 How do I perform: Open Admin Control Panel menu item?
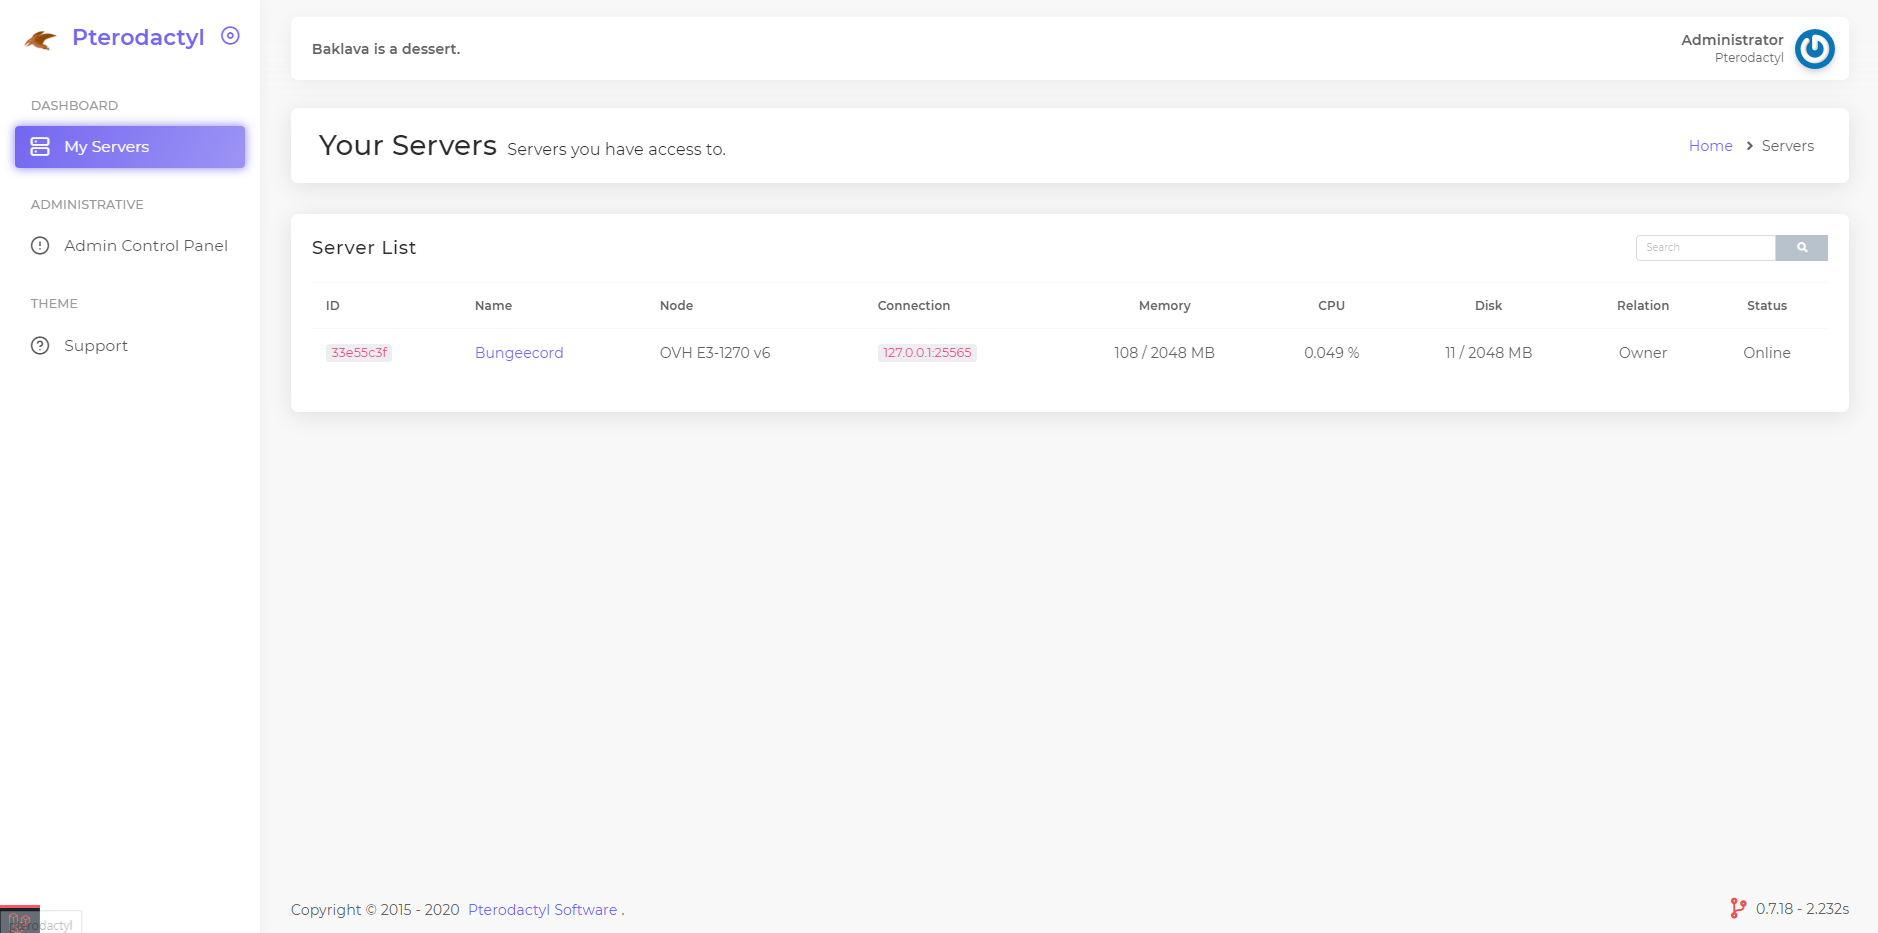click(146, 246)
